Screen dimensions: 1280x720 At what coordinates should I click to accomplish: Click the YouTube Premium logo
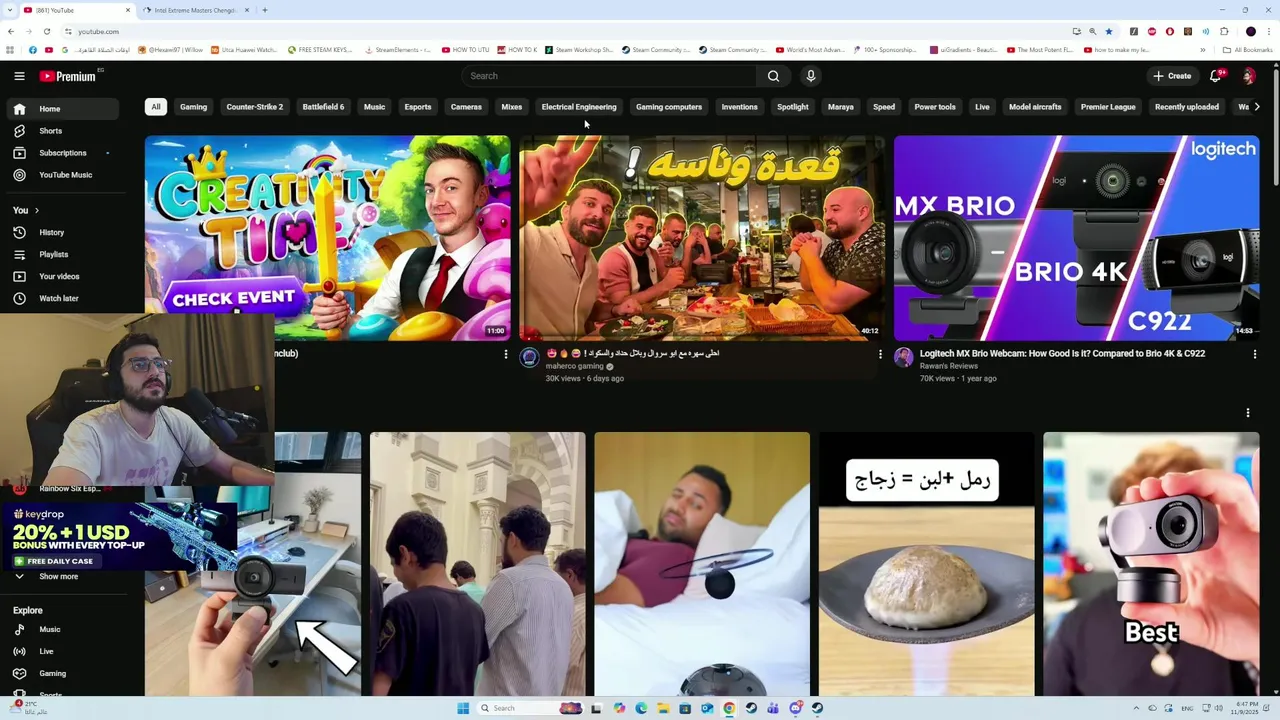pos(68,76)
